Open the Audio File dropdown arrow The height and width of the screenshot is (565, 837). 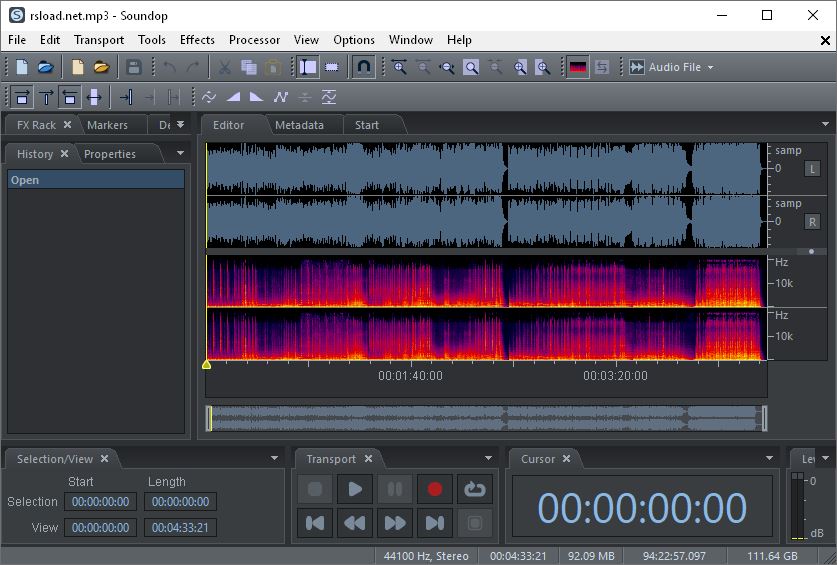[710, 67]
